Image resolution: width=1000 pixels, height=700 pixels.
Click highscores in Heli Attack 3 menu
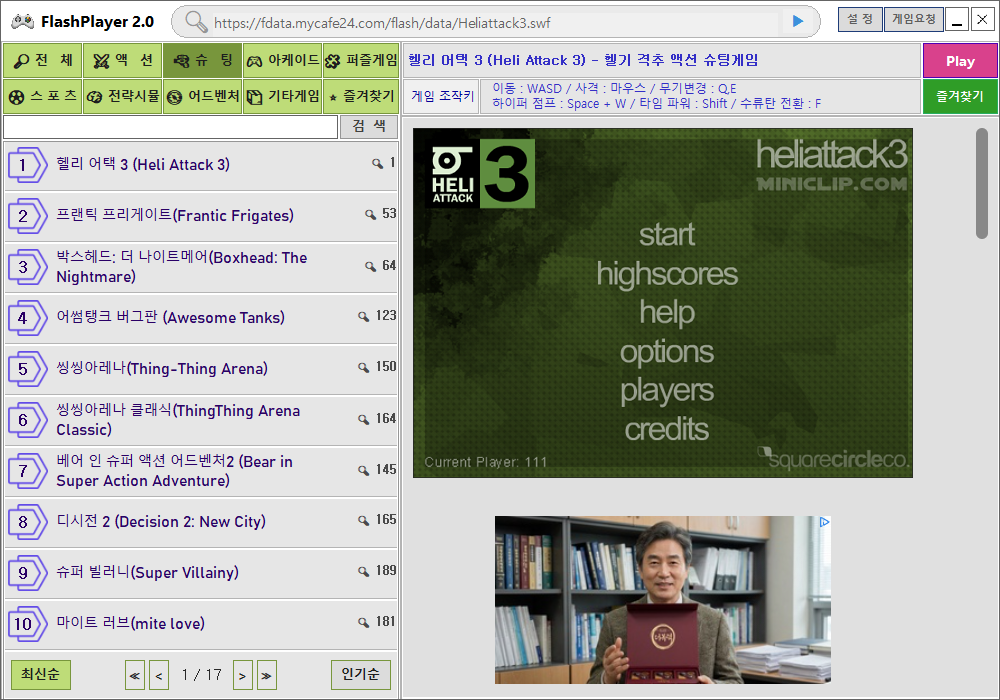666,274
